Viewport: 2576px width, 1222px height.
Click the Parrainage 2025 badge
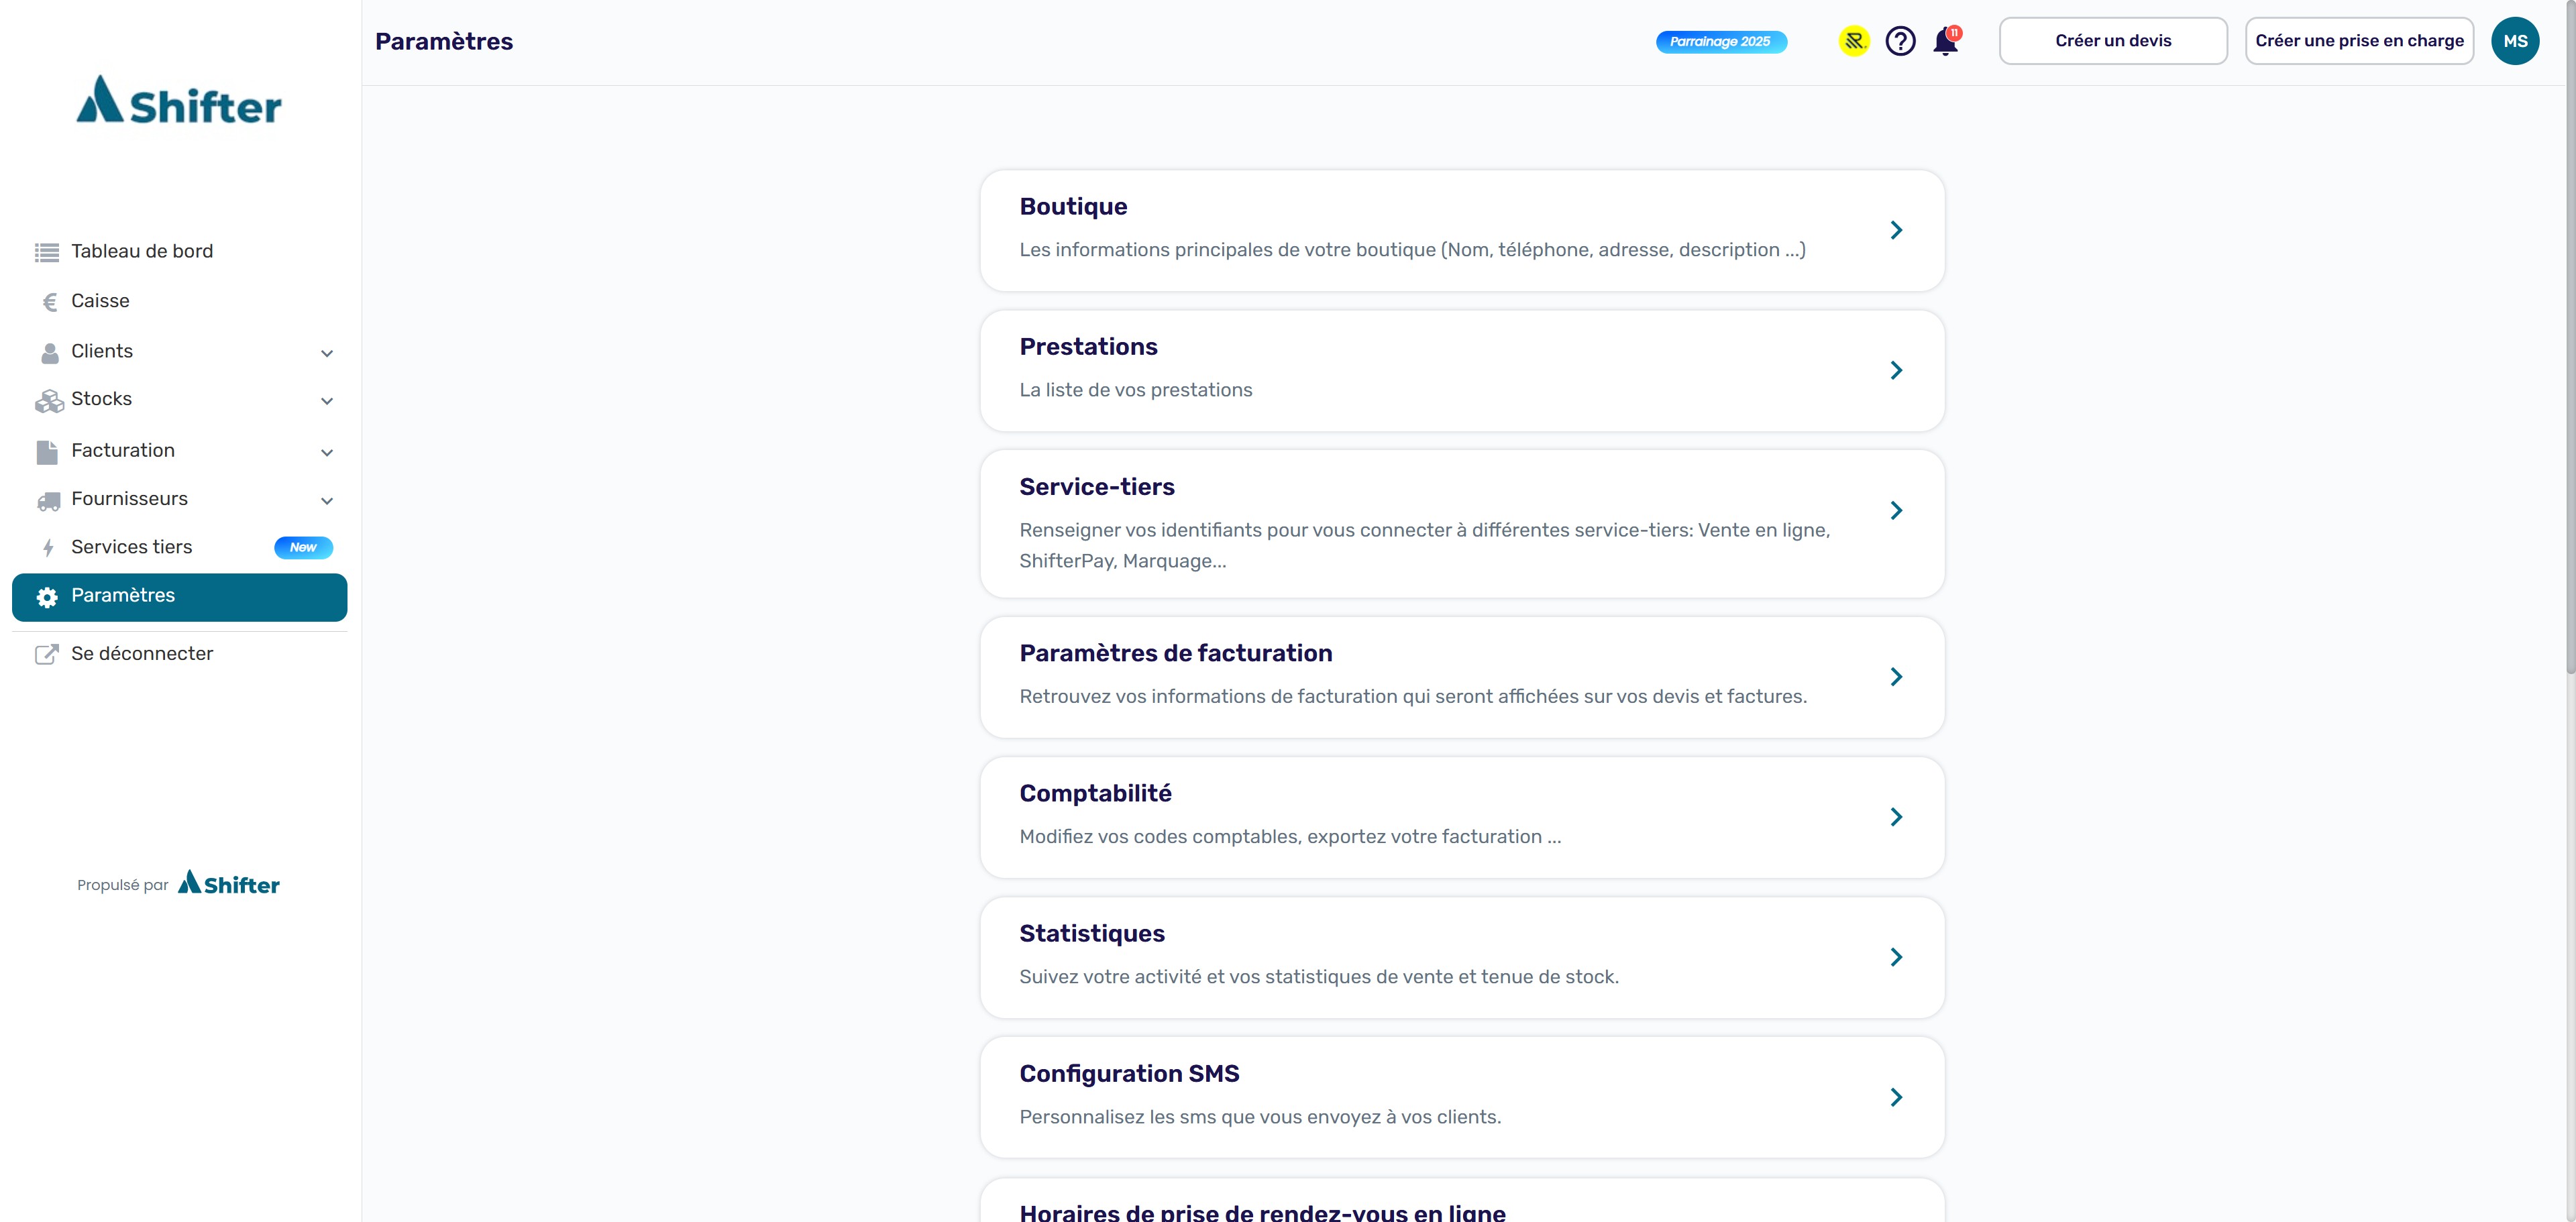click(x=1720, y=42)
